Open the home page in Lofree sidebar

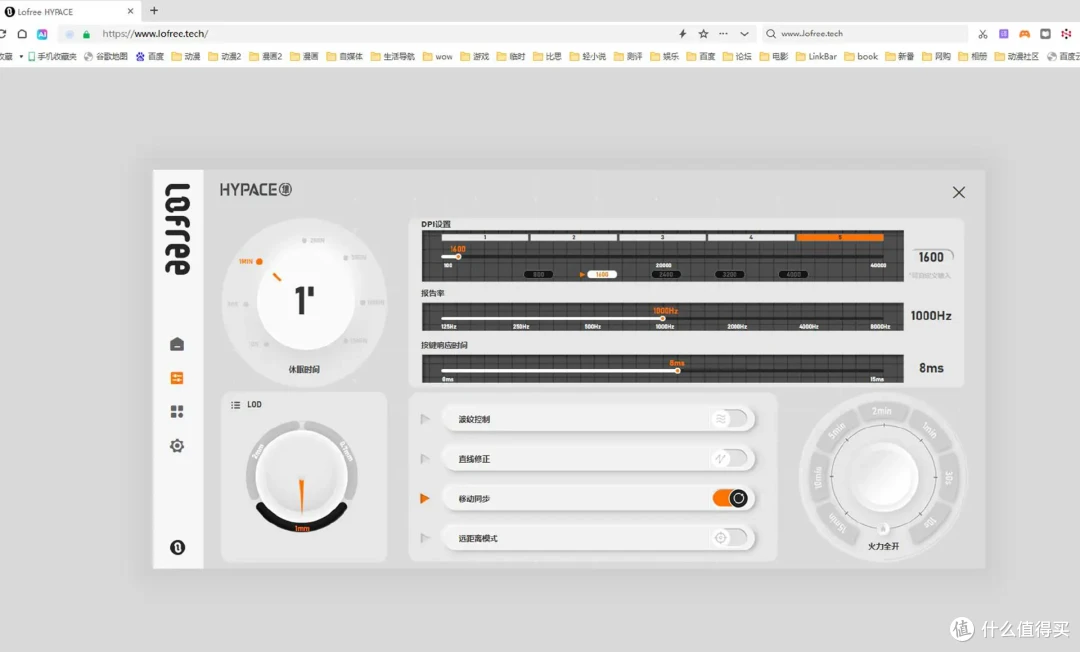tap(177, 344)
